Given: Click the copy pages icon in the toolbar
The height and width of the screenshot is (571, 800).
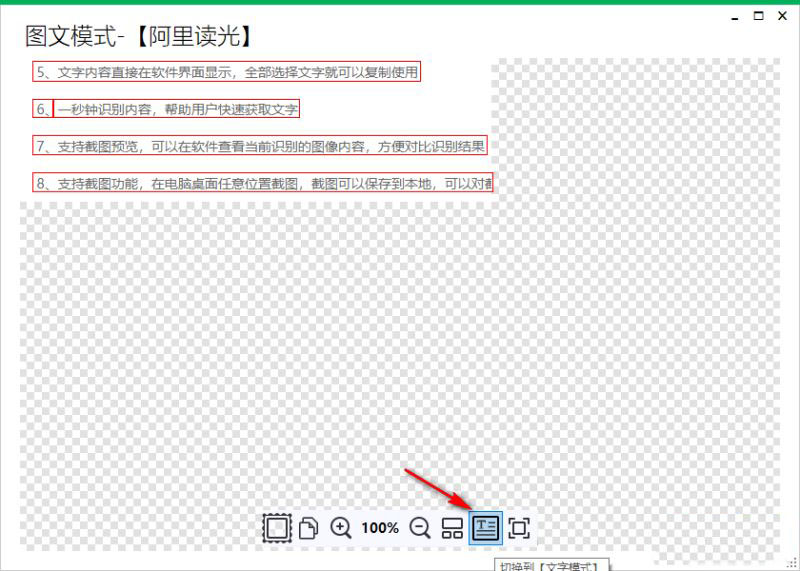Looking at the screenshot, I should 308,528.
